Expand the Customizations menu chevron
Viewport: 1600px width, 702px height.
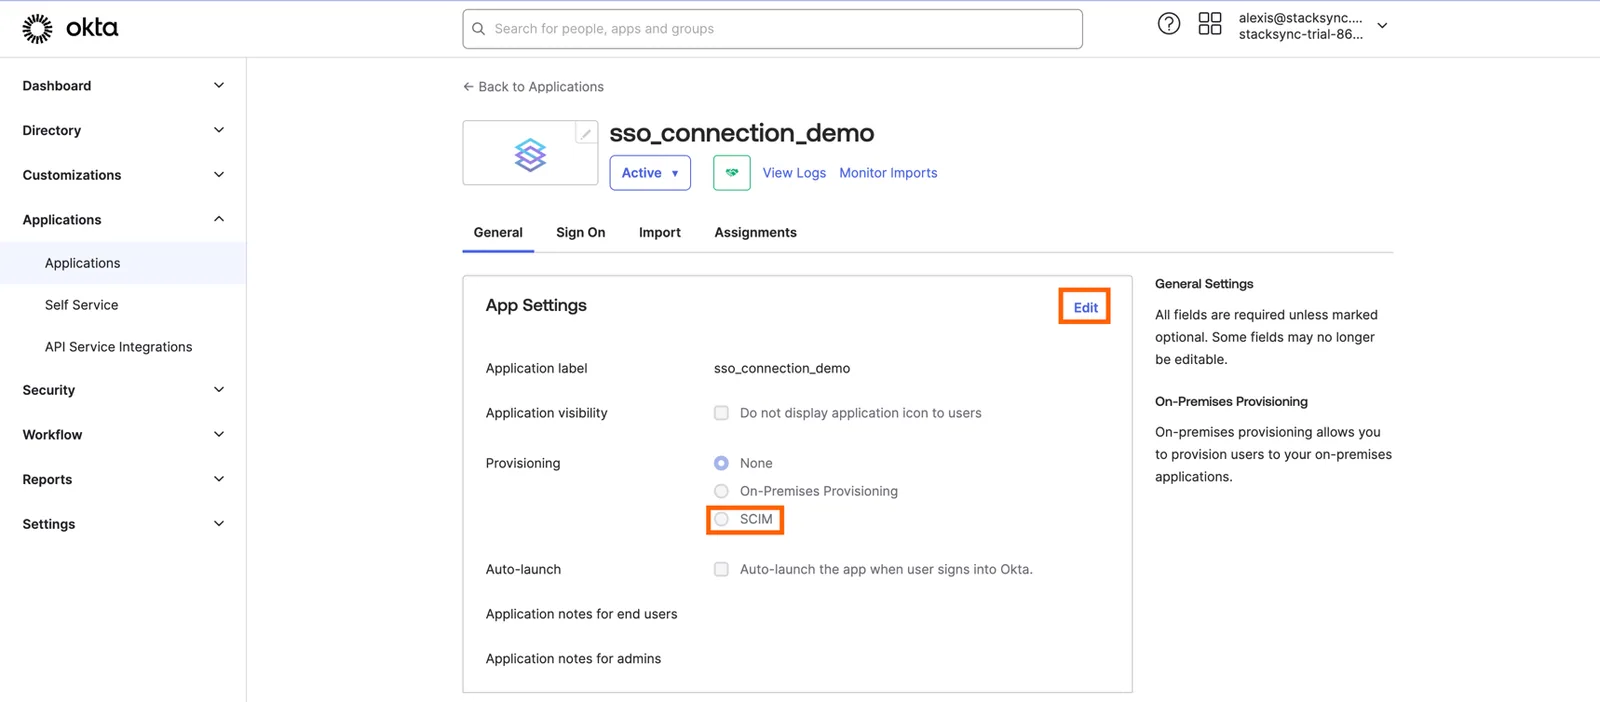[x=219, y=175]
